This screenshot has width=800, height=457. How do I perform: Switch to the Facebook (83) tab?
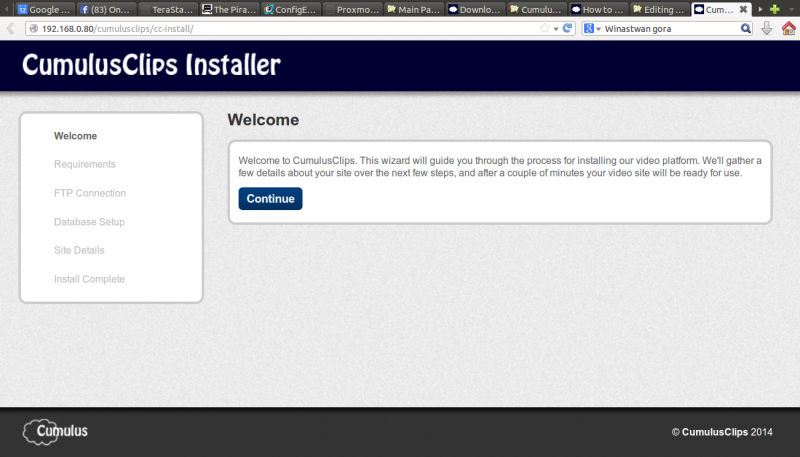tap(107, 9)
